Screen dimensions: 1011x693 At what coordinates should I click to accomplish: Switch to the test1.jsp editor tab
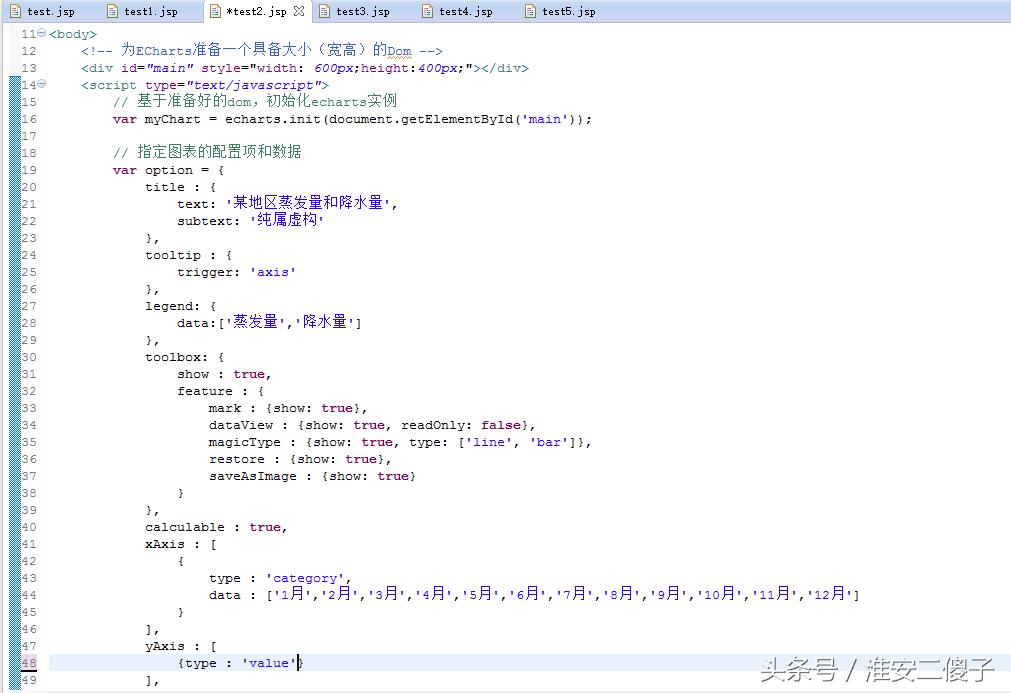click(142, 11)
